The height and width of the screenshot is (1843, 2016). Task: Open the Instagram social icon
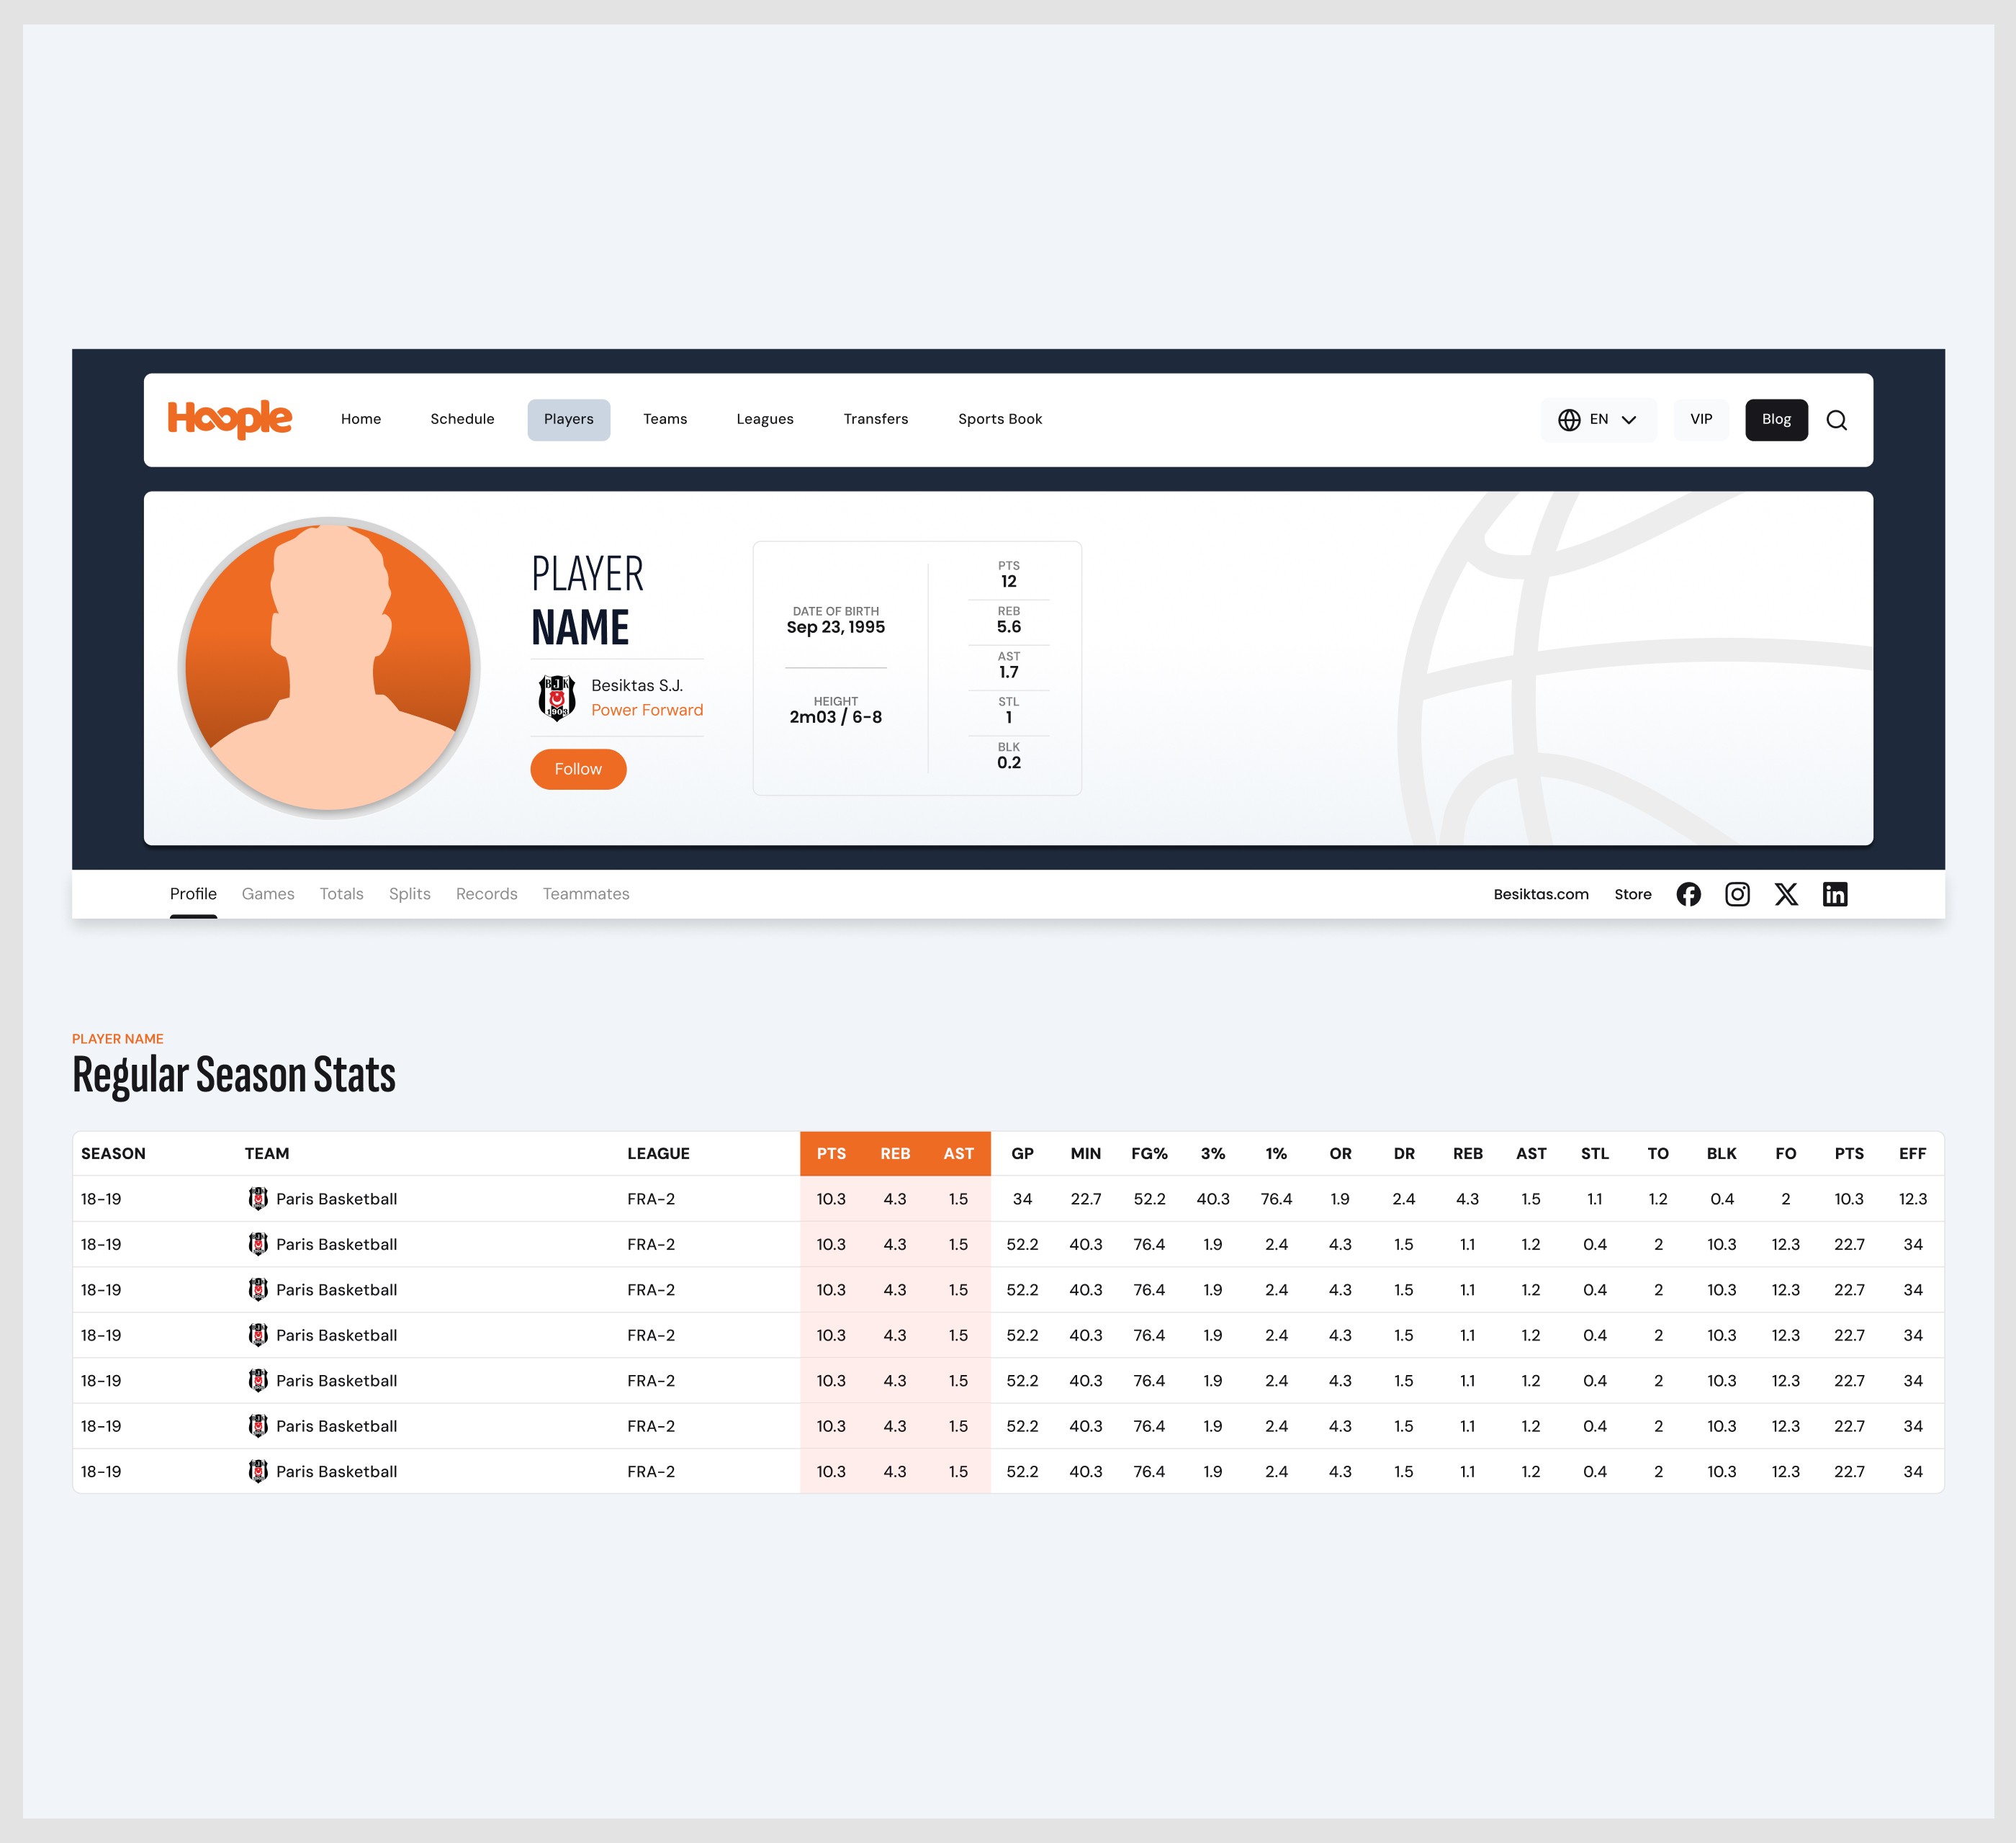point(1737,894)
